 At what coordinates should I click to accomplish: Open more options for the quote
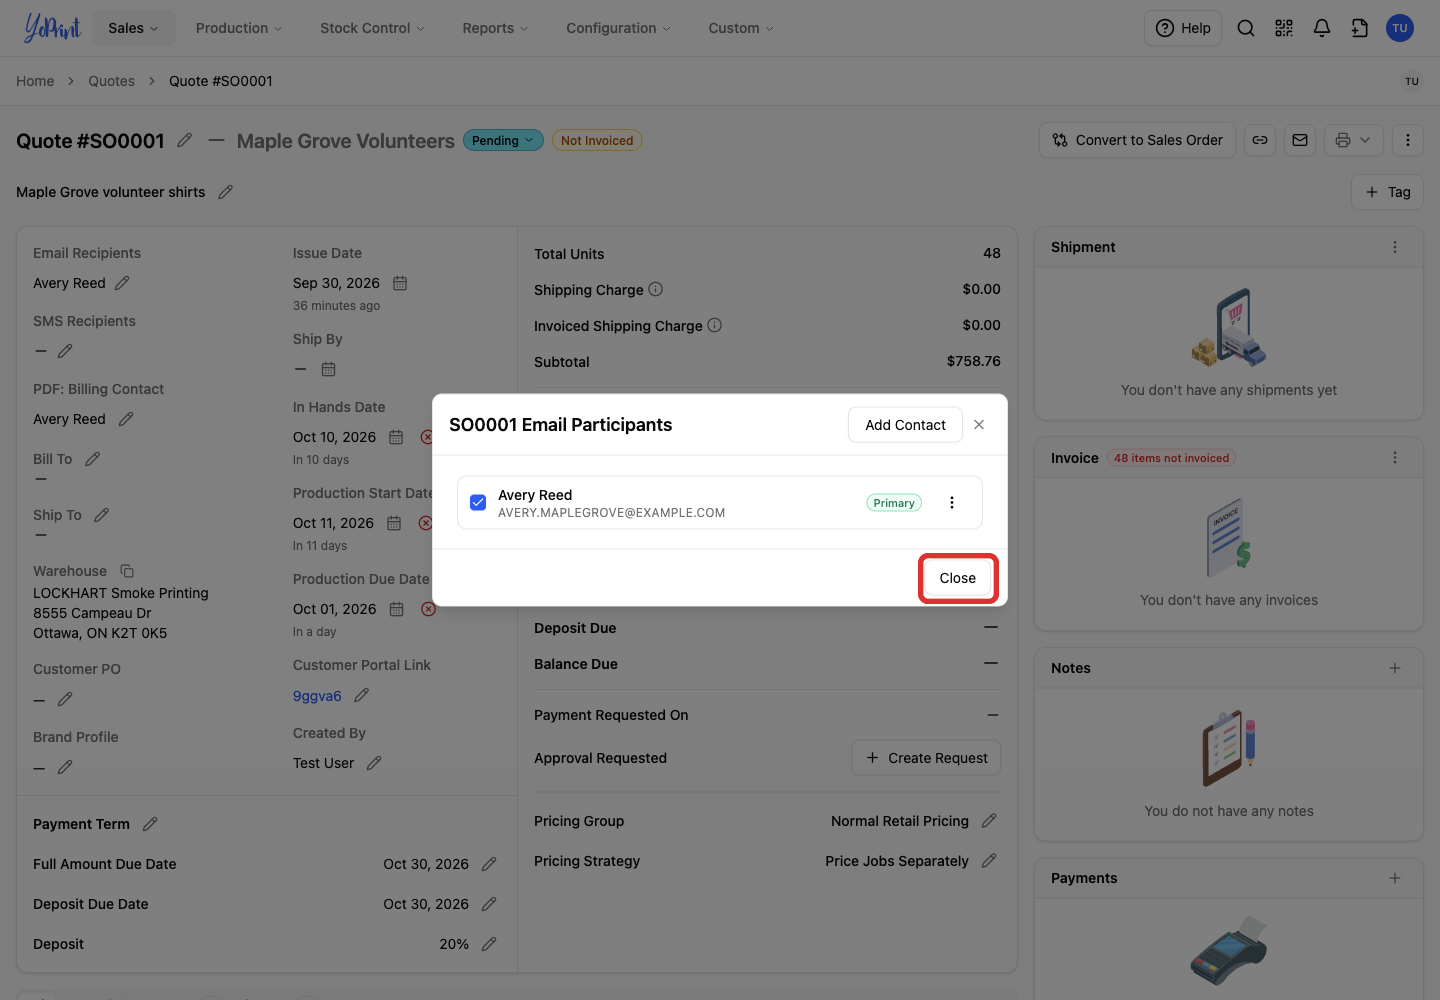(1408, 140)
